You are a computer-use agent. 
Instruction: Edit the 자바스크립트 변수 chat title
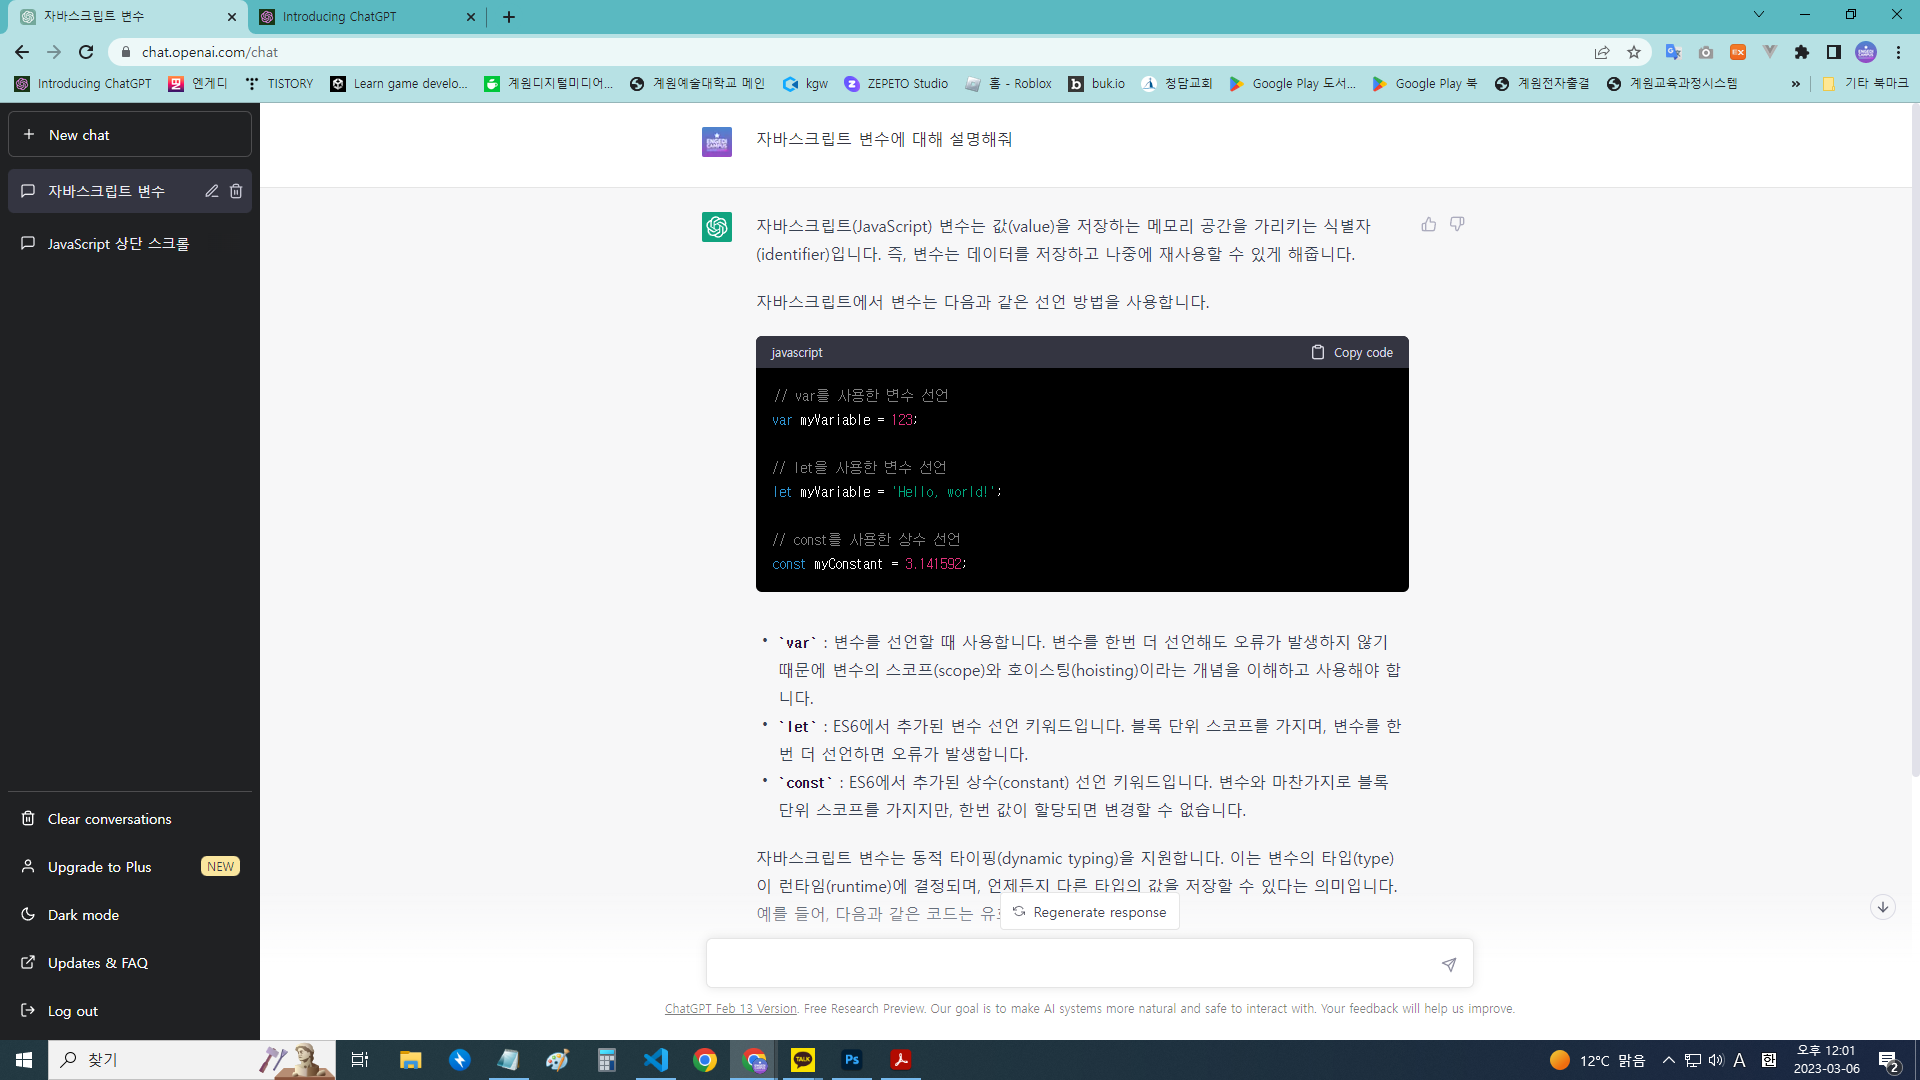point(211,191)
